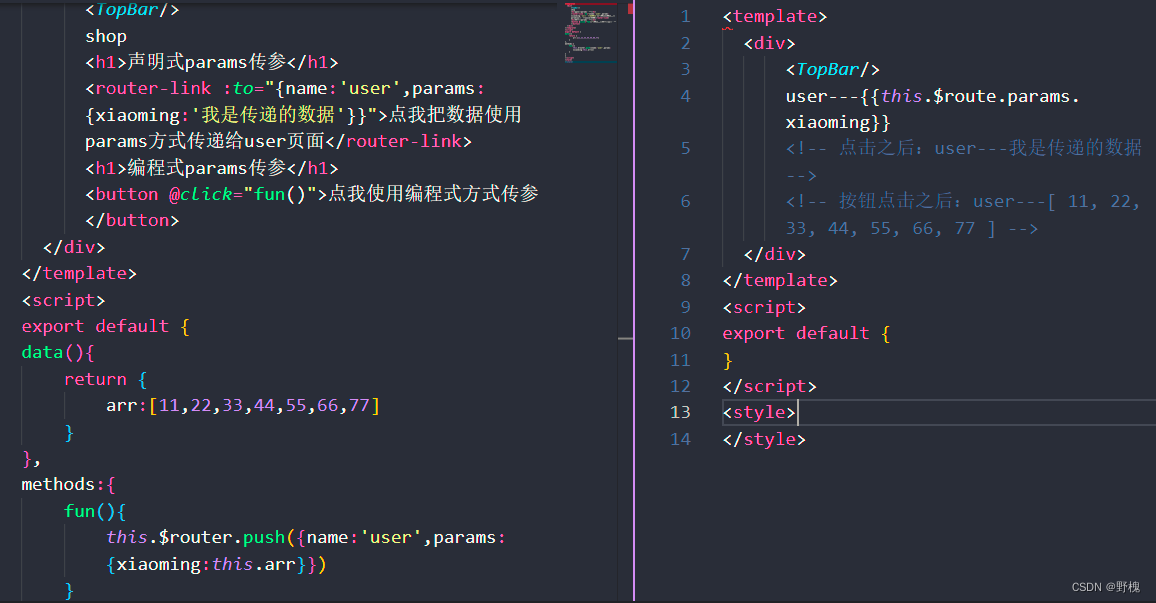Click line number 5 in the right pane

pos(685,147)
